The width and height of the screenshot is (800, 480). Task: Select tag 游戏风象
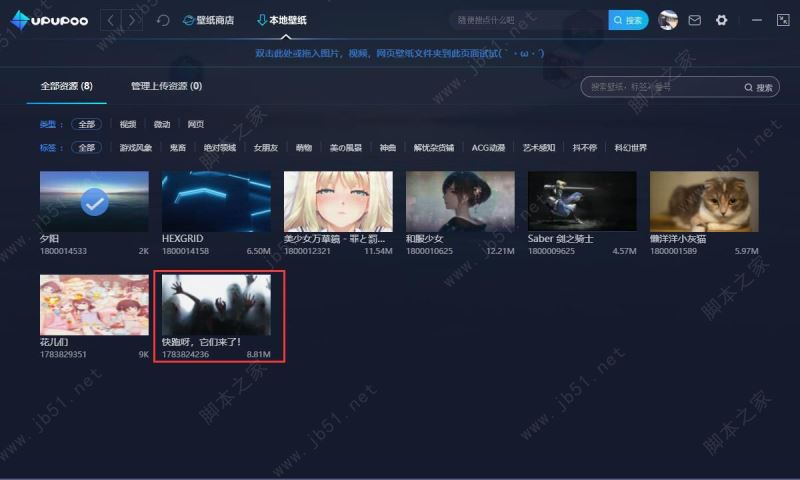(x=136, y=147)
